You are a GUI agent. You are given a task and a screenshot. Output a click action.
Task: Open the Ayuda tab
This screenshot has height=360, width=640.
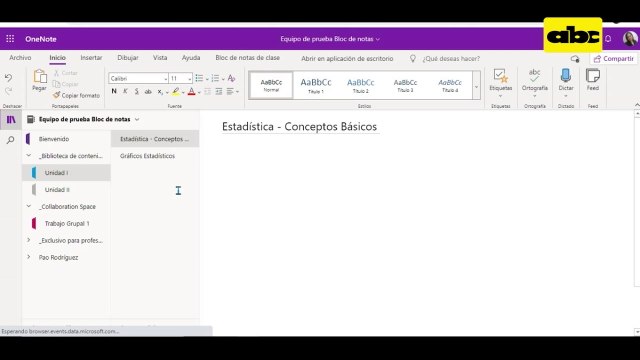tap(191, 58)
